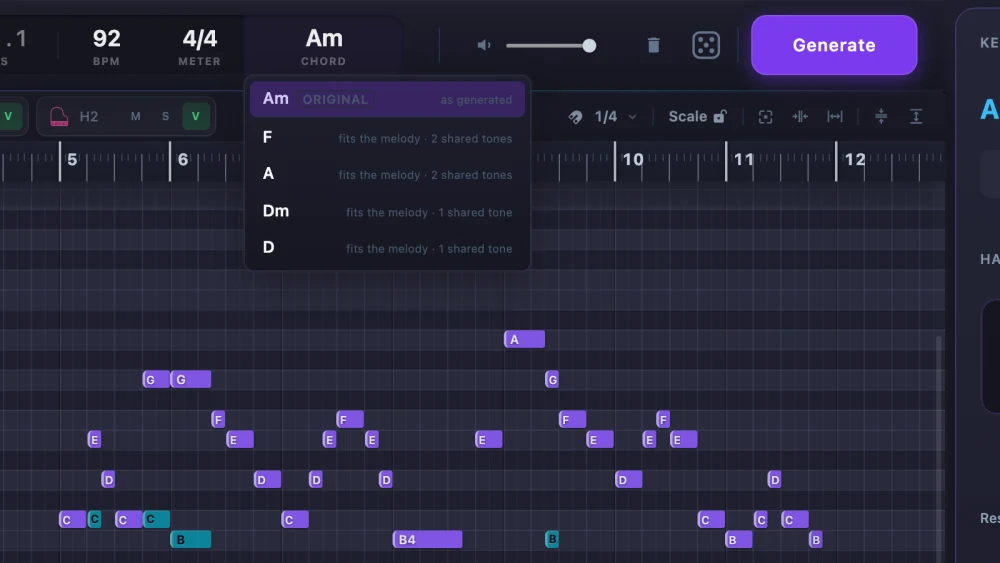Click the dice randomize icon

pos(706,45)
